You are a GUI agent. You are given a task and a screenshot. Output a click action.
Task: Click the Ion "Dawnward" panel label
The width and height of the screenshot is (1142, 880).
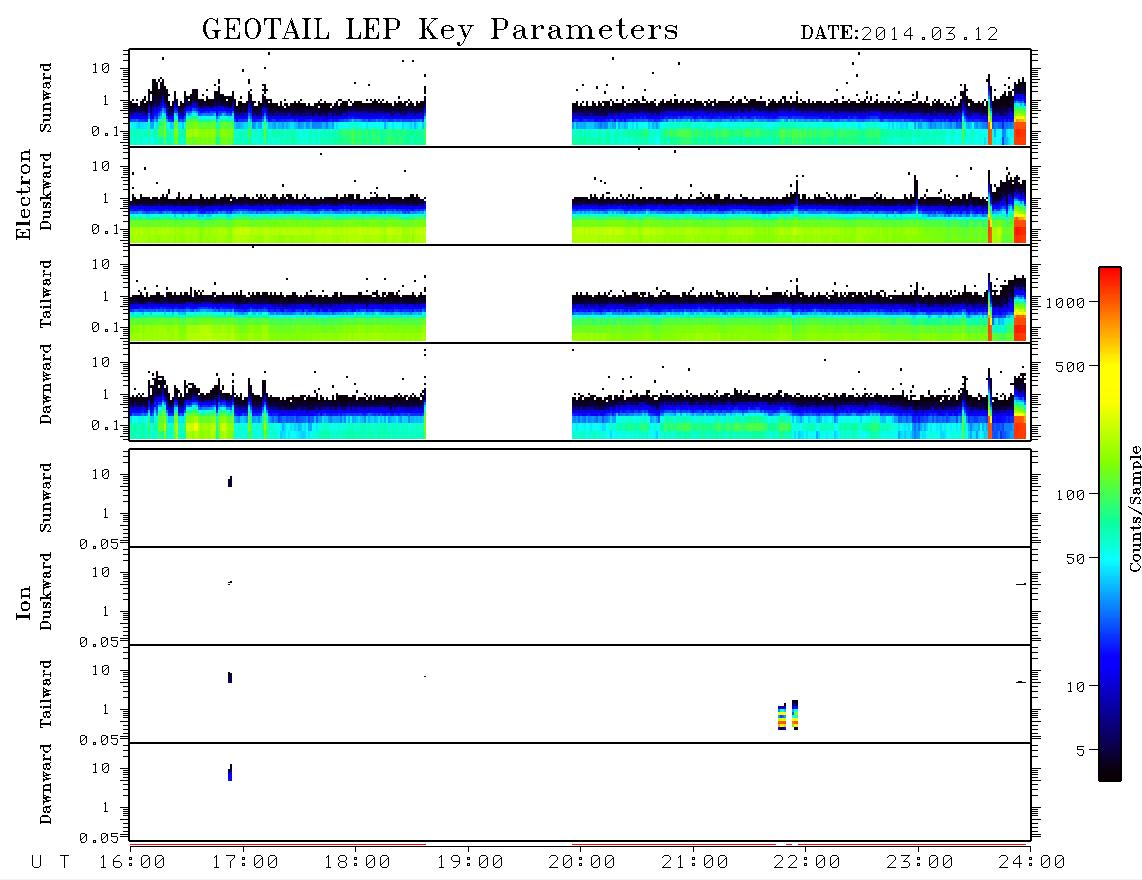click(46, 784)
